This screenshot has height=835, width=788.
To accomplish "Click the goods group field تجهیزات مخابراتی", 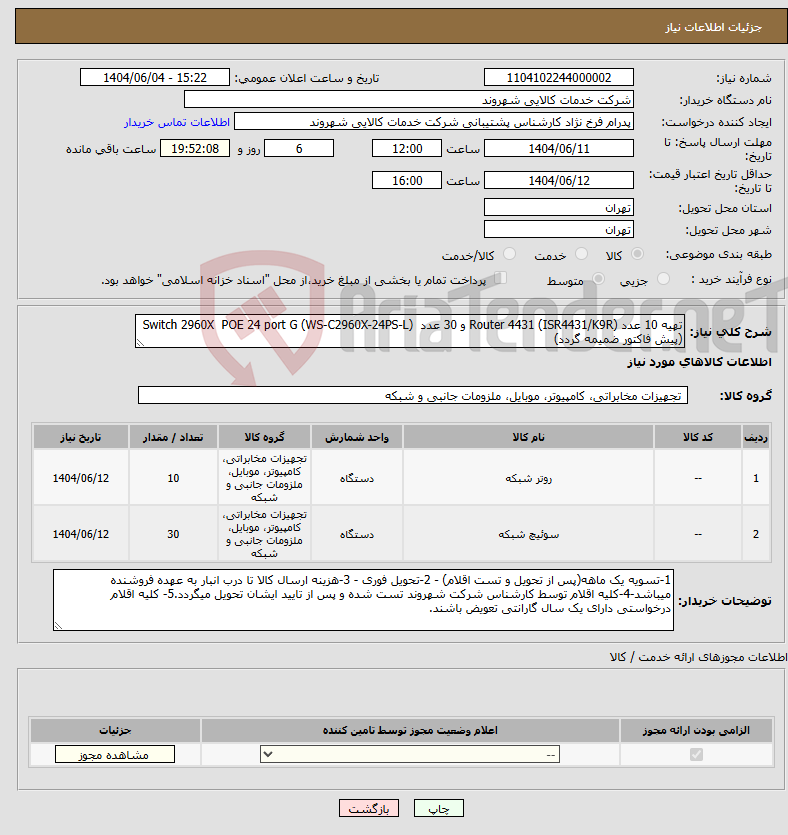I will pyautogui.click(x=413, y=395).
